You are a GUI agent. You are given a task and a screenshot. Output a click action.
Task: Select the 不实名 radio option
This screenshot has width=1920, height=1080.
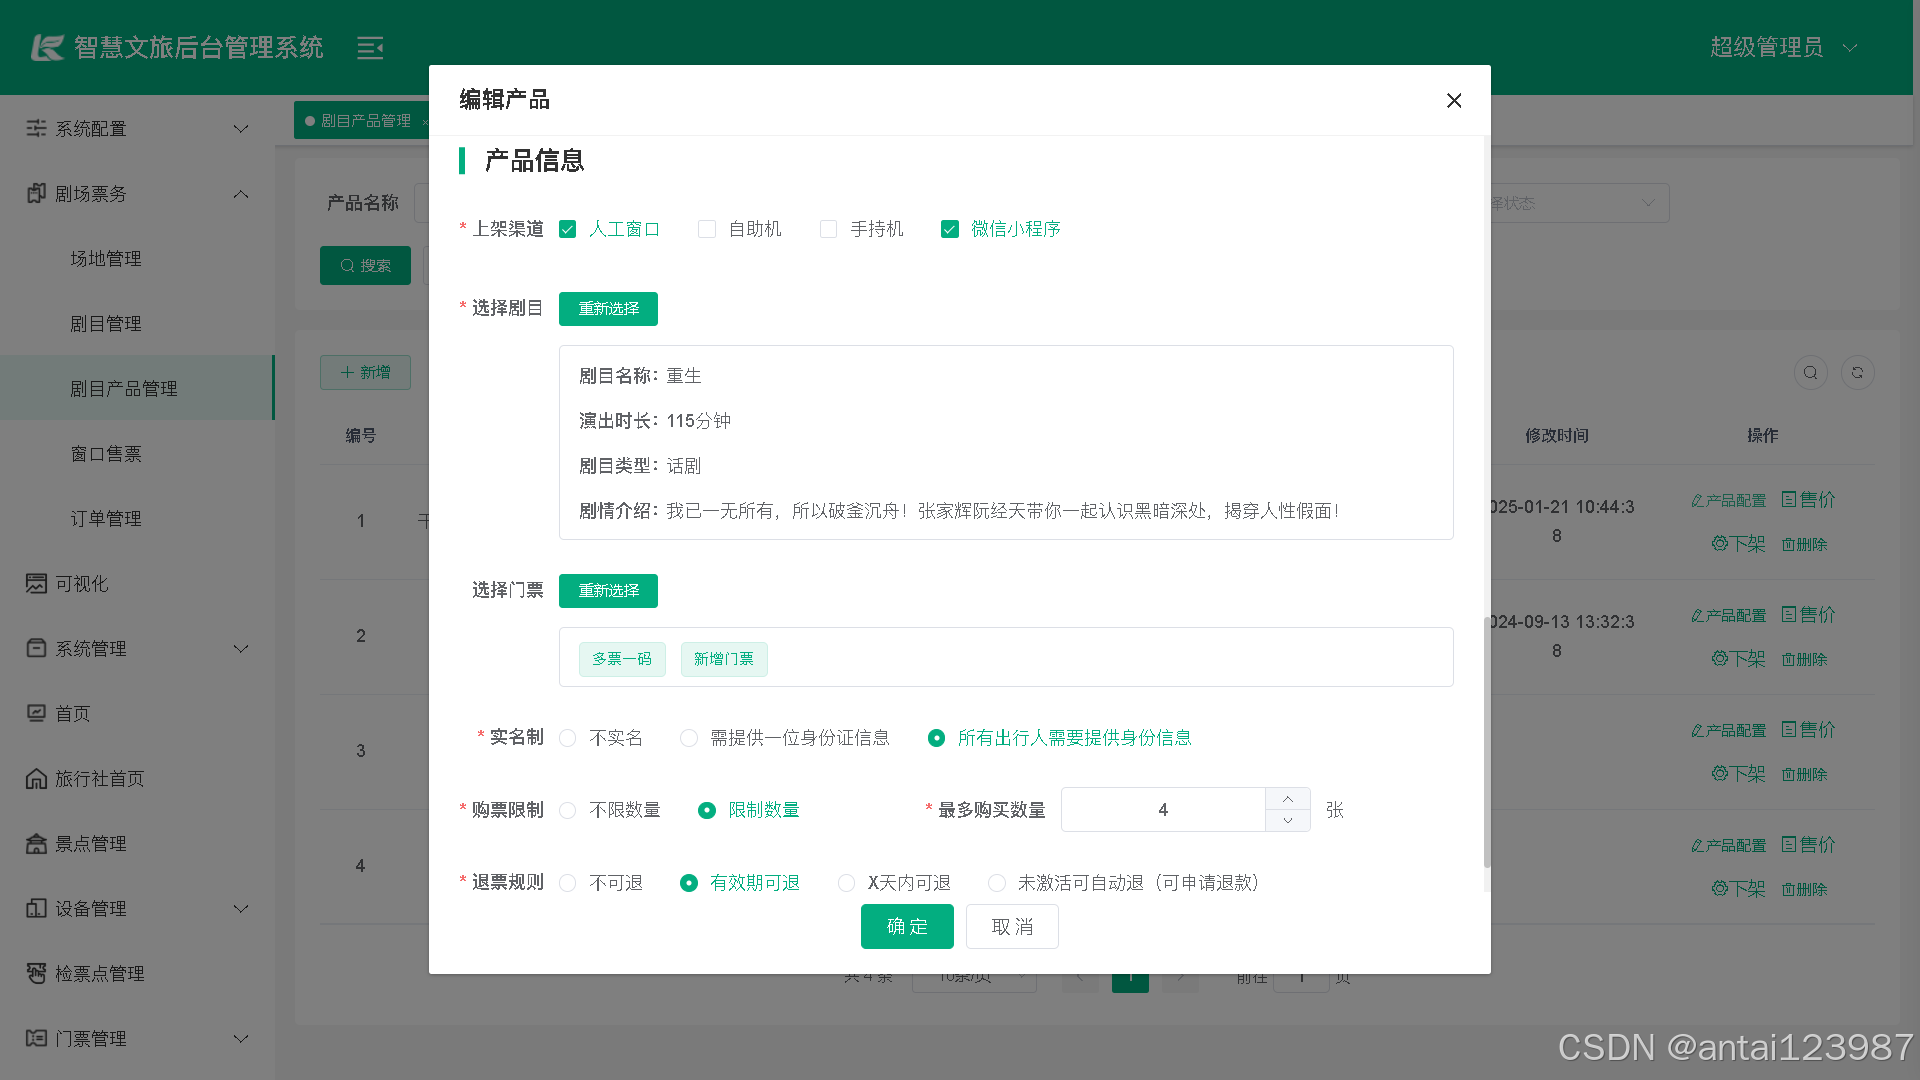click(568, 738)
